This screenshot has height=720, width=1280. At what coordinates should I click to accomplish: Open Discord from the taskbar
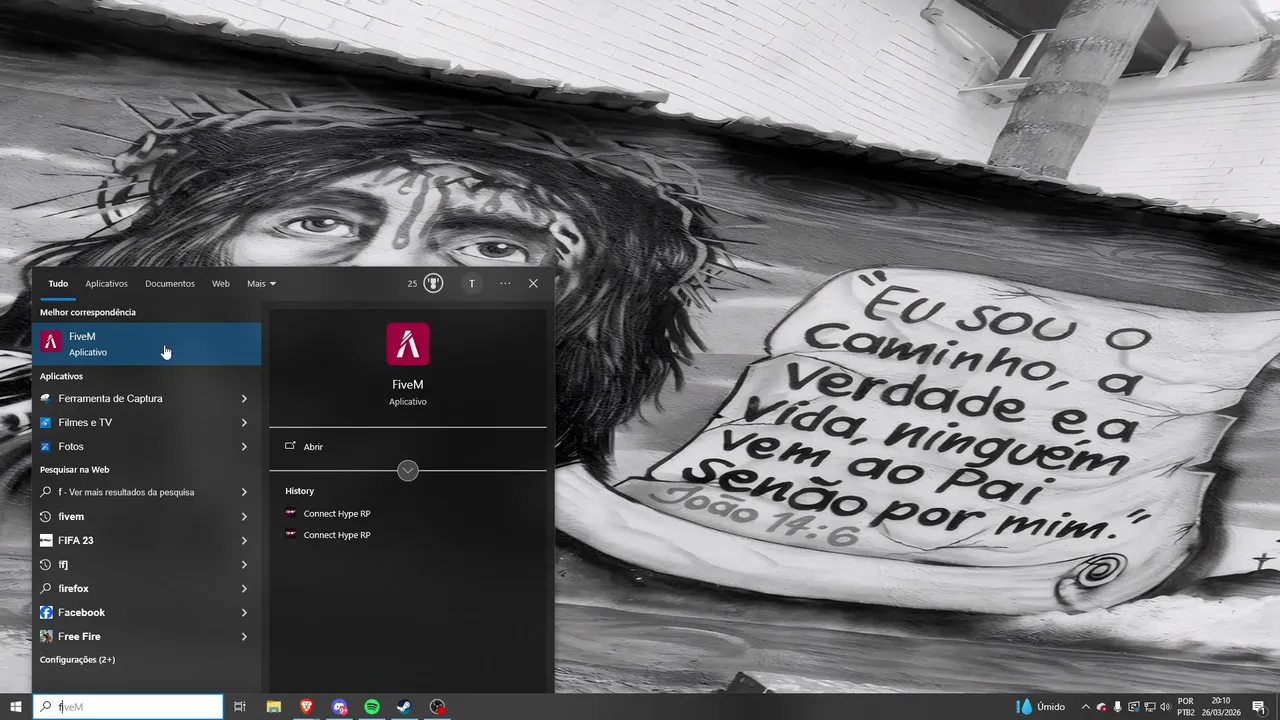pos(340,707)
